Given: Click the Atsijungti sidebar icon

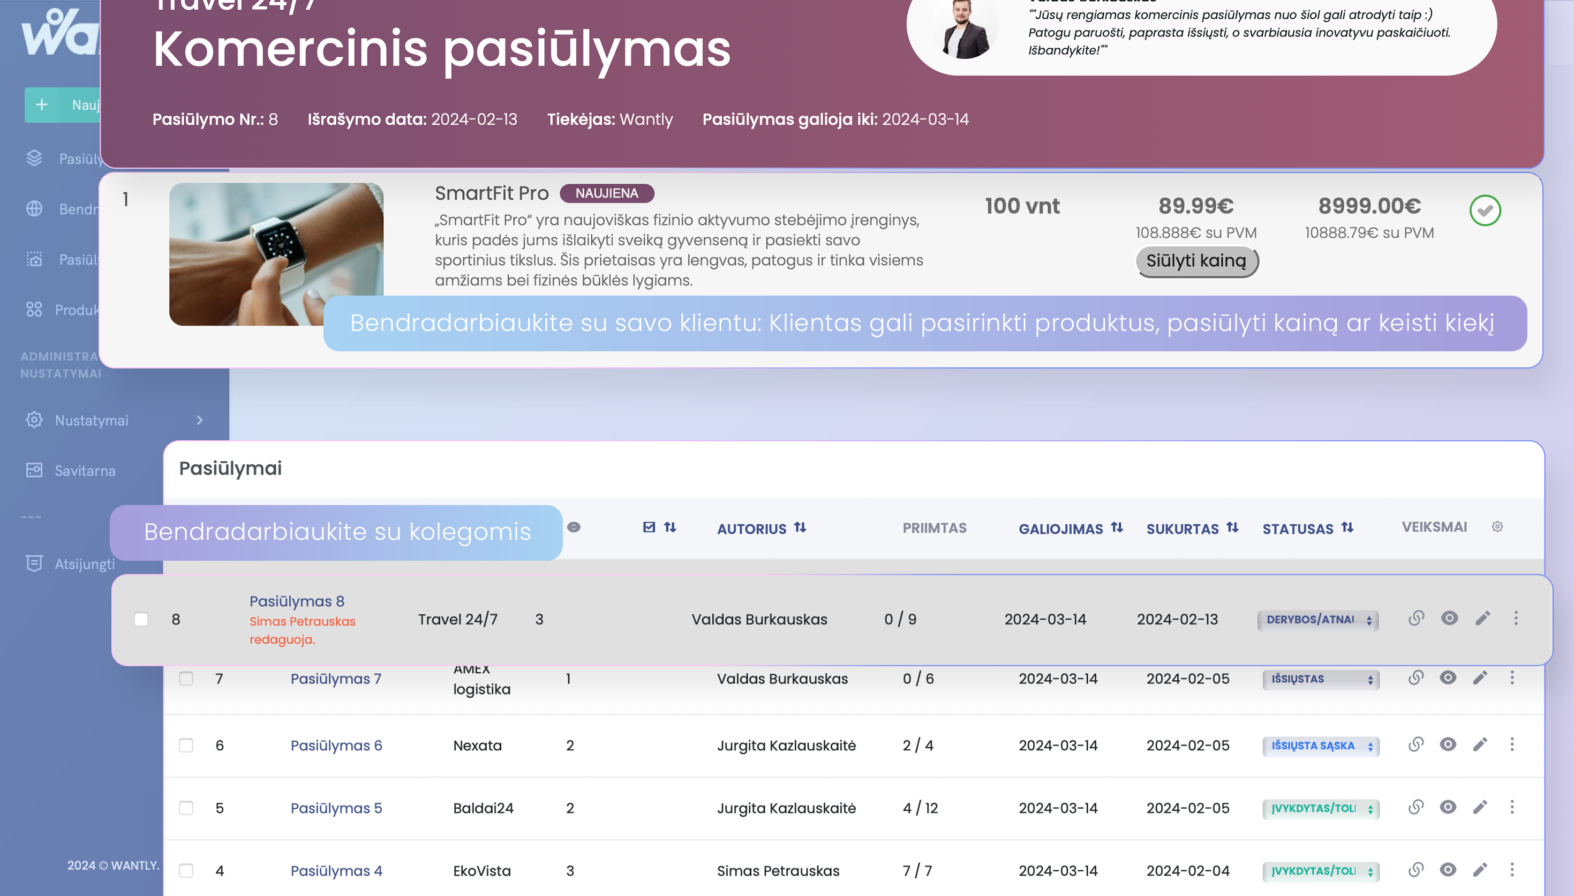Looking at the screenshot, I should tap(34, 563).
